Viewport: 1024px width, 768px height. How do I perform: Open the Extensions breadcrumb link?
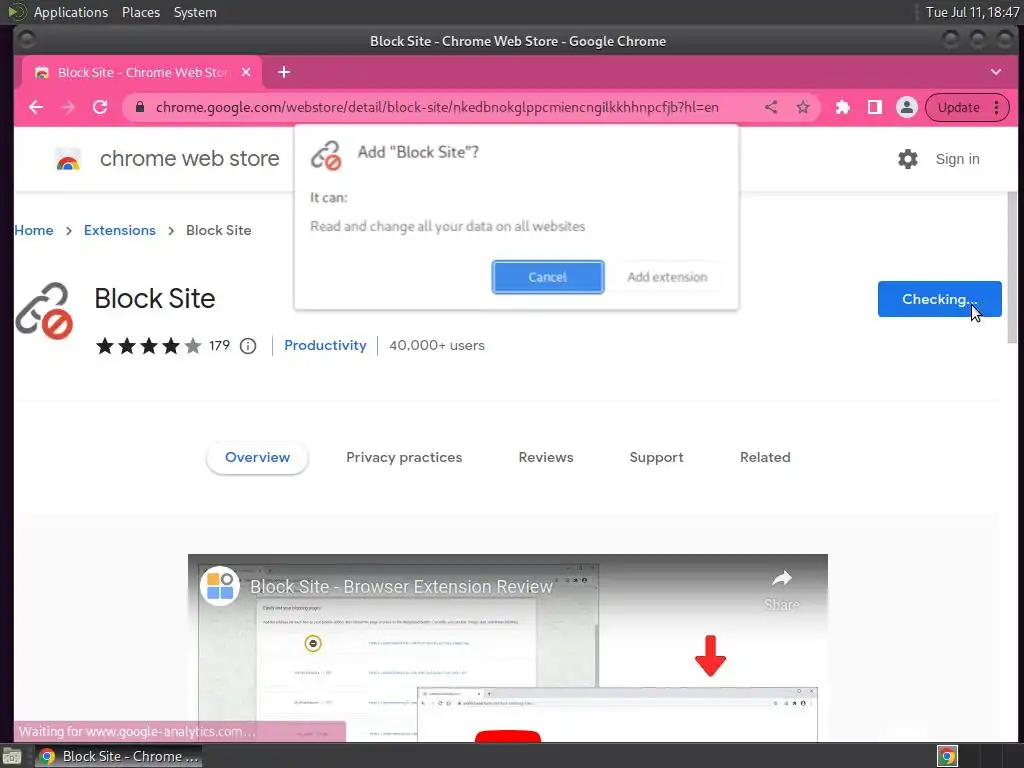click(120, 230)
